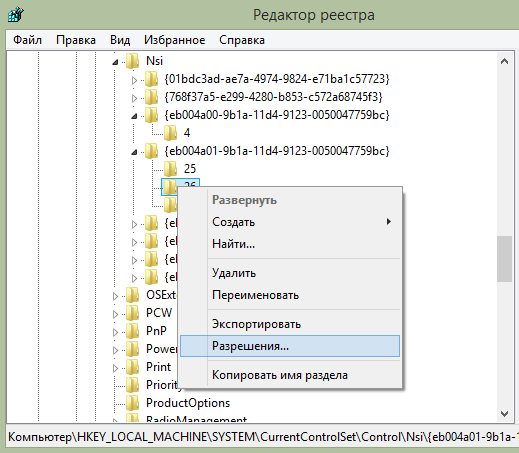Expand the {768f37a5-e299-4280-b853-c572a68745f3} key
Image resolution: width=519 pixels, height=453 pixels.
tap(134, 98)
